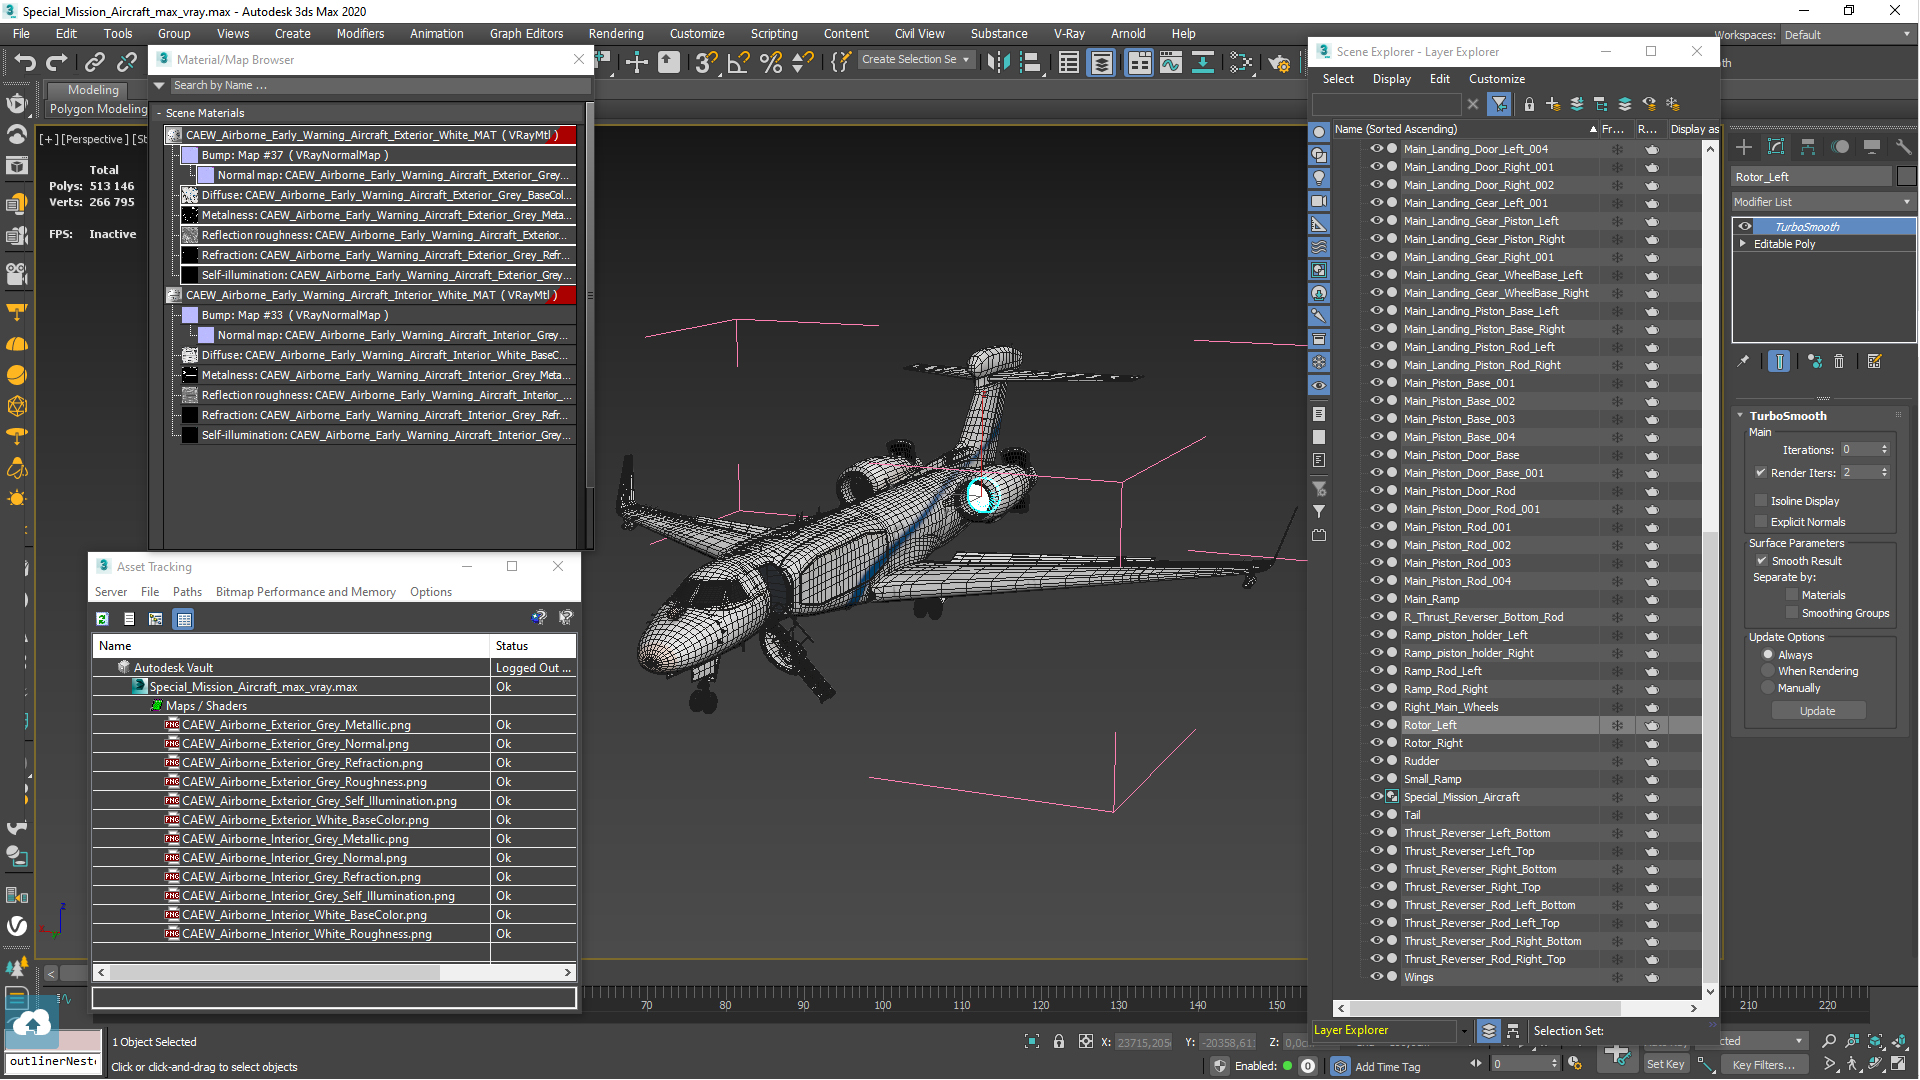The image size is (1920, 1080).
Task: Click Refresh in Asset Tracking toolbar
Action: [x=102, y=619]
